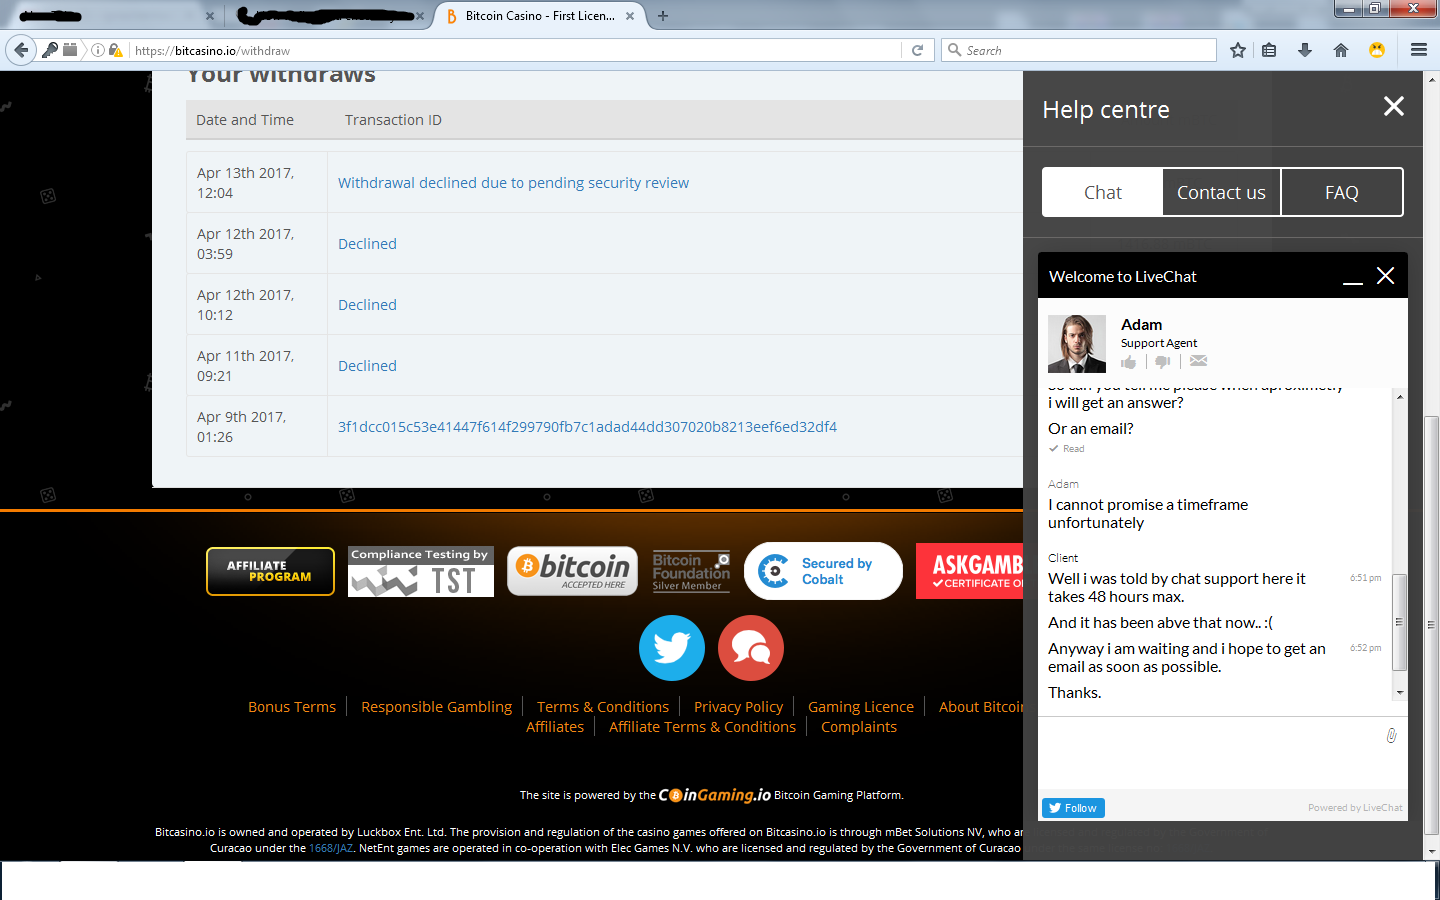Screen dimensions: 1440x900
Task: Focus the LiveChat message input box
Action: [x=1210, y=754]
